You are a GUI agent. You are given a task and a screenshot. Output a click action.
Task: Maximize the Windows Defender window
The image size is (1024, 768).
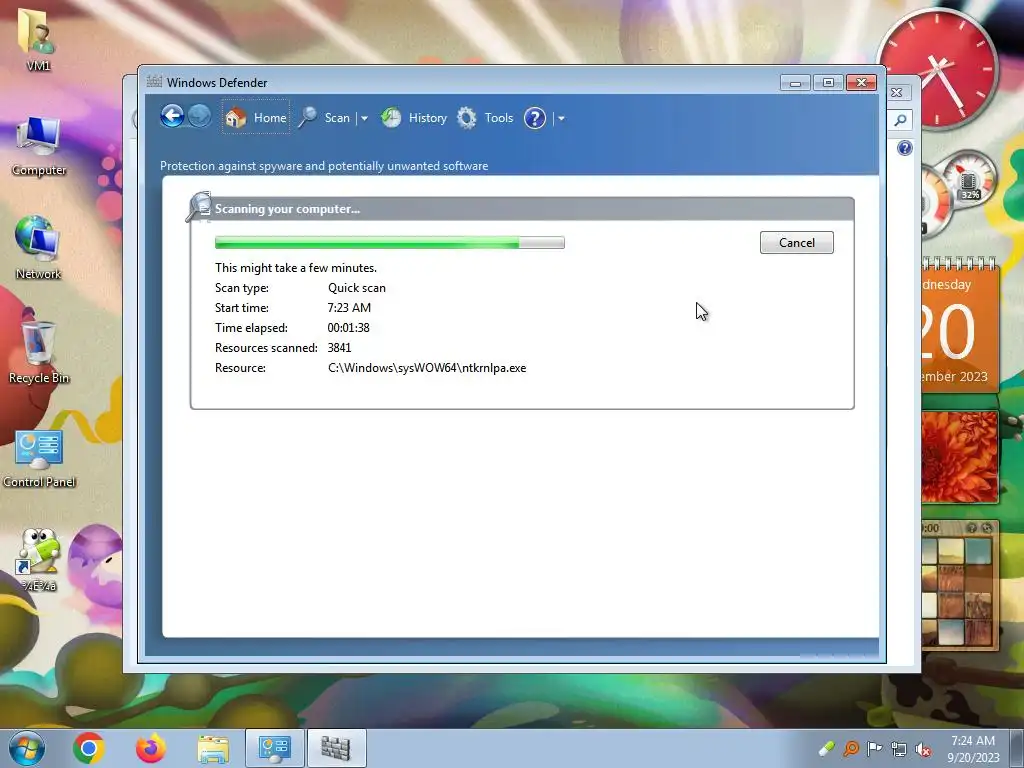click(828, 83)
